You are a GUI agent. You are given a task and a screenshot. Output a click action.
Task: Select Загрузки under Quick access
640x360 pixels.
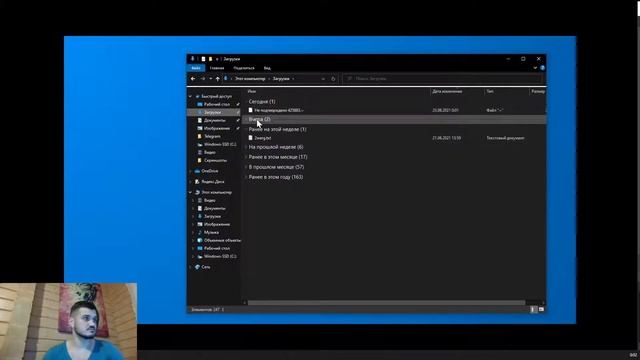tap(212, 112)
